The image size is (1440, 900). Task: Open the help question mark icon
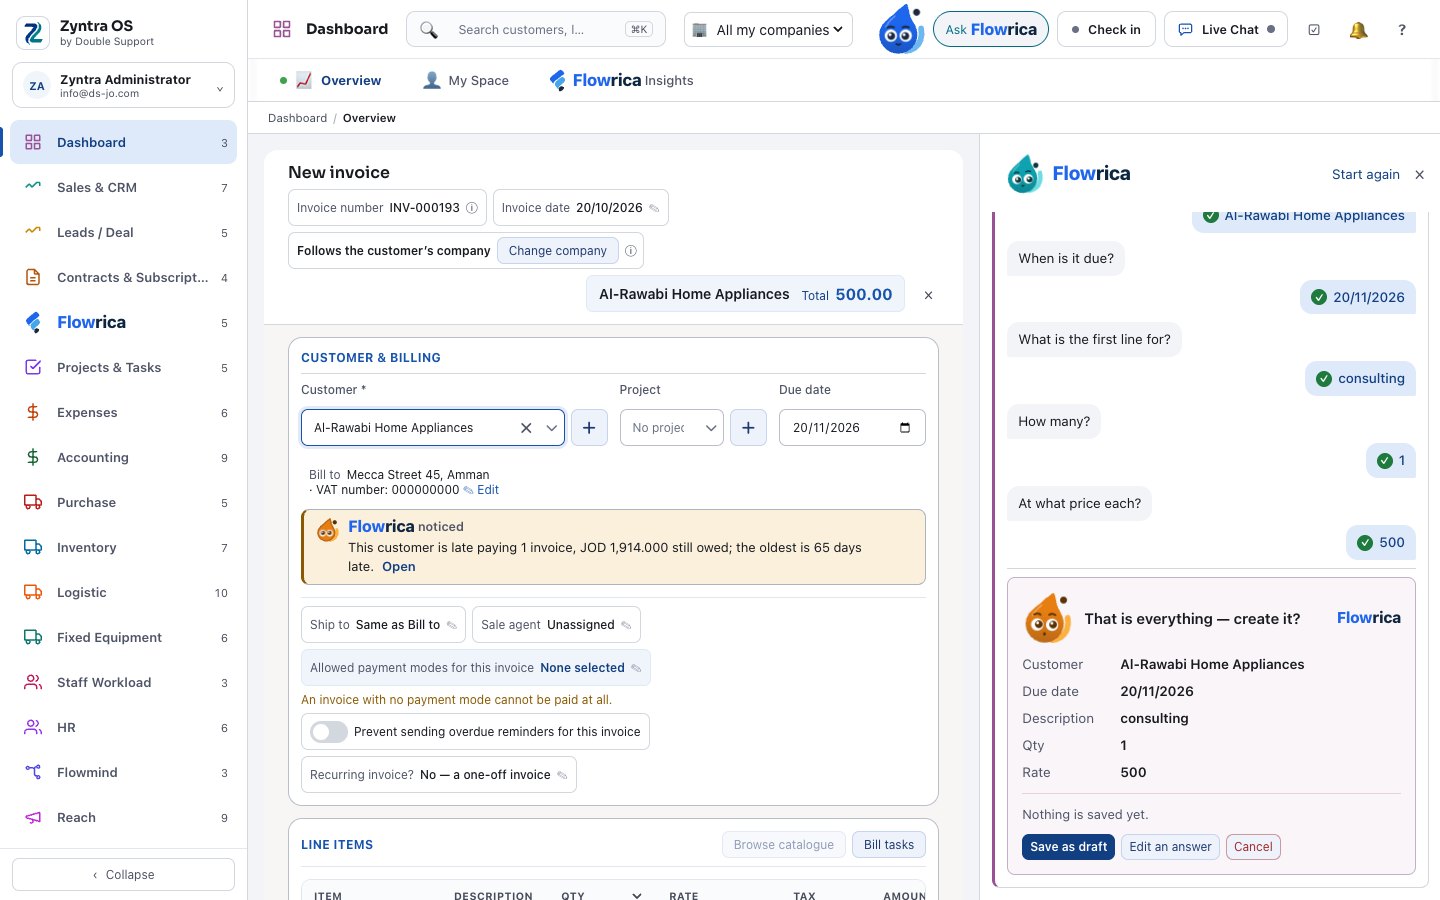click(x=1402, y=30)
